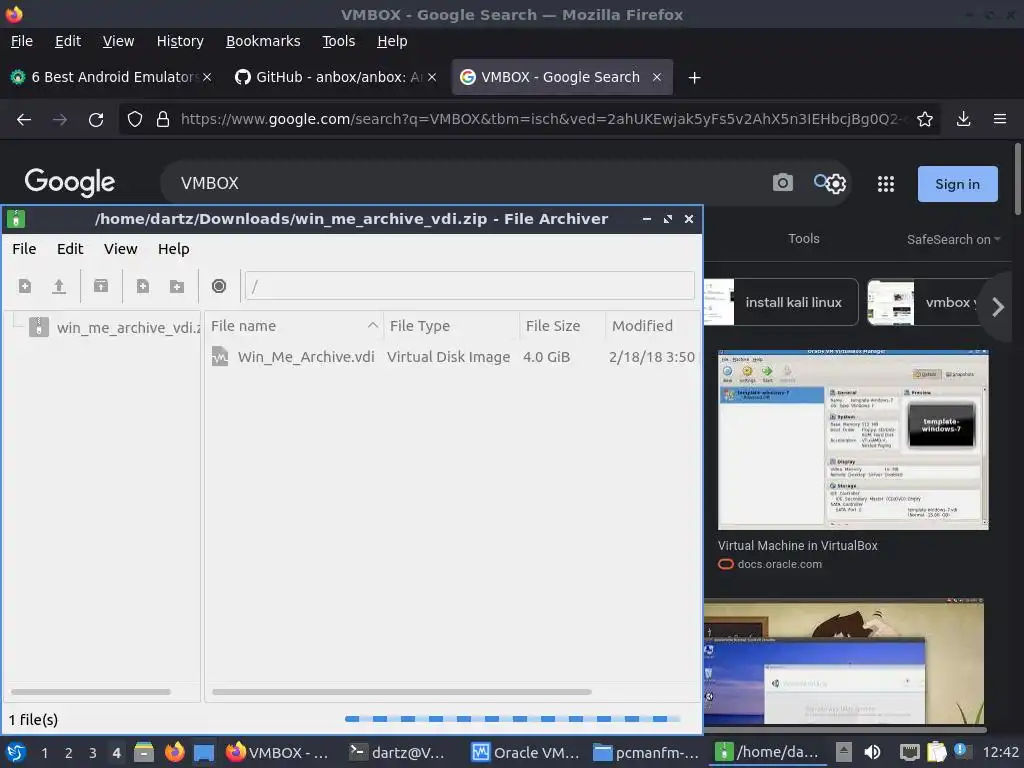Image resolution: width=1024 pixels, height=768 pixels.
Task: Sort by the Modified column header
Action: 652,325
